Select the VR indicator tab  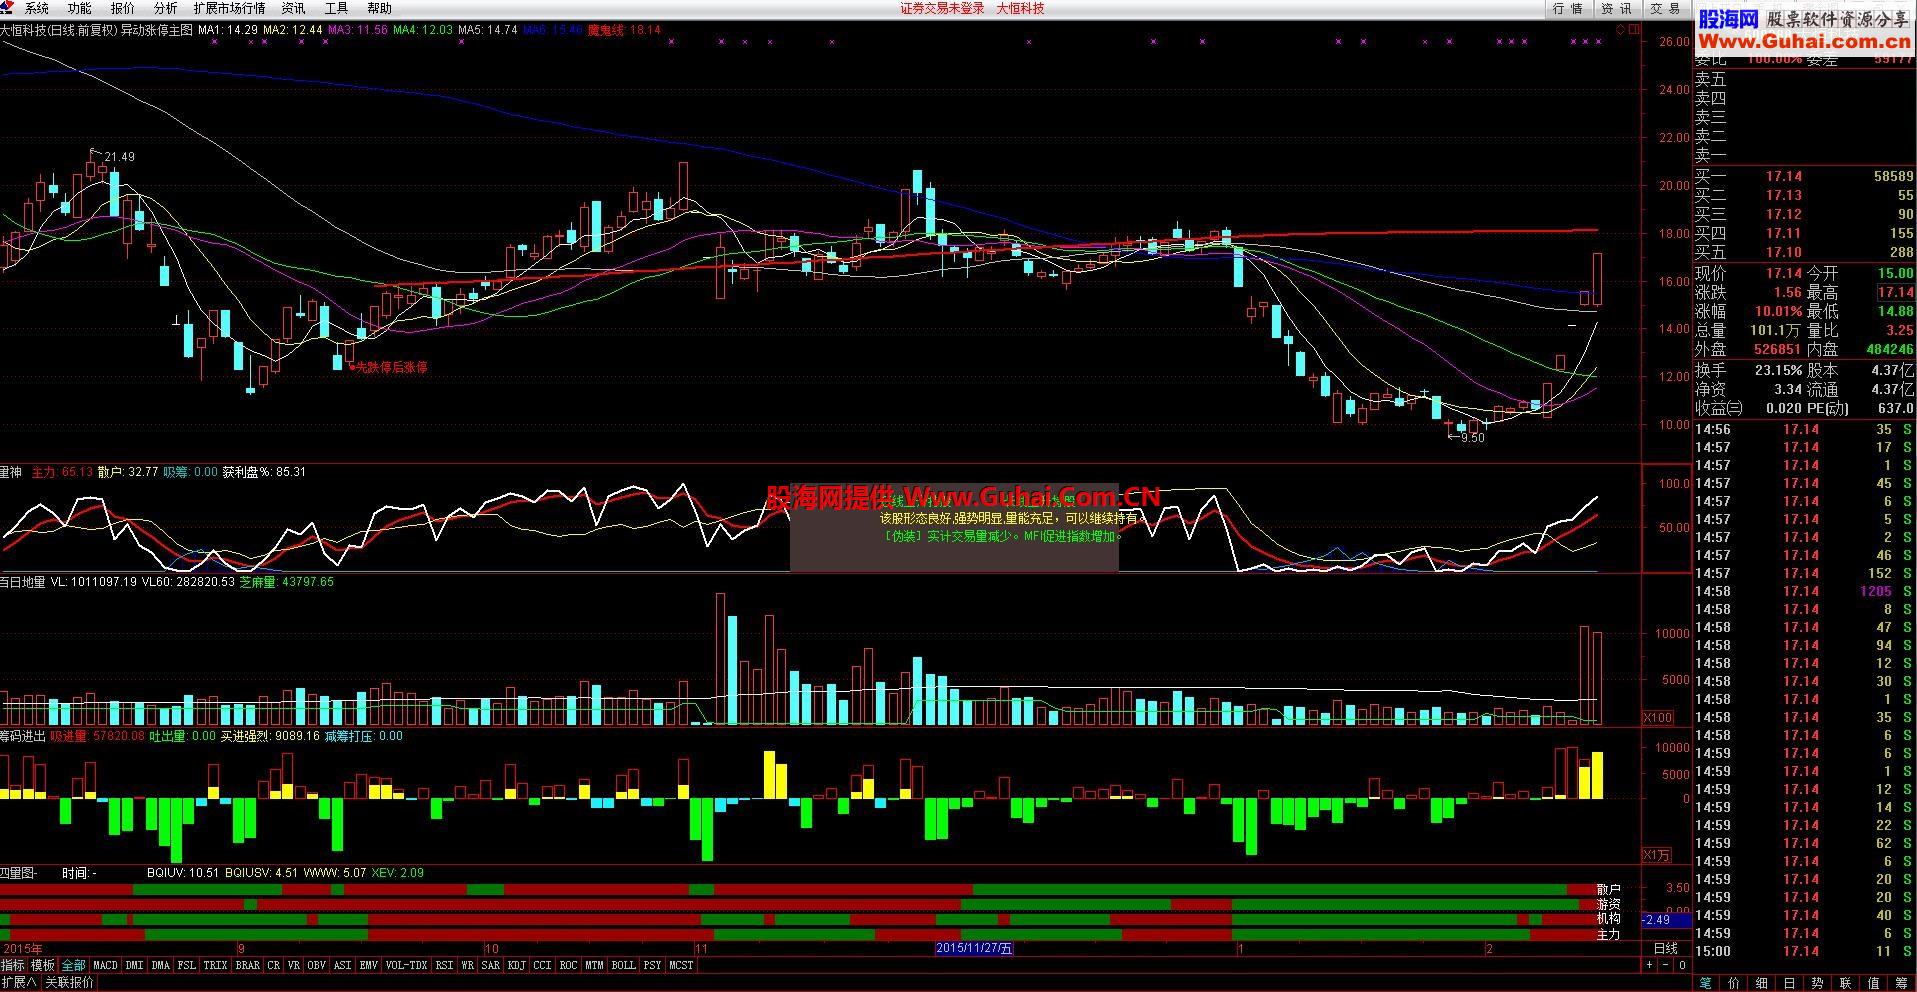click(294, 966)
